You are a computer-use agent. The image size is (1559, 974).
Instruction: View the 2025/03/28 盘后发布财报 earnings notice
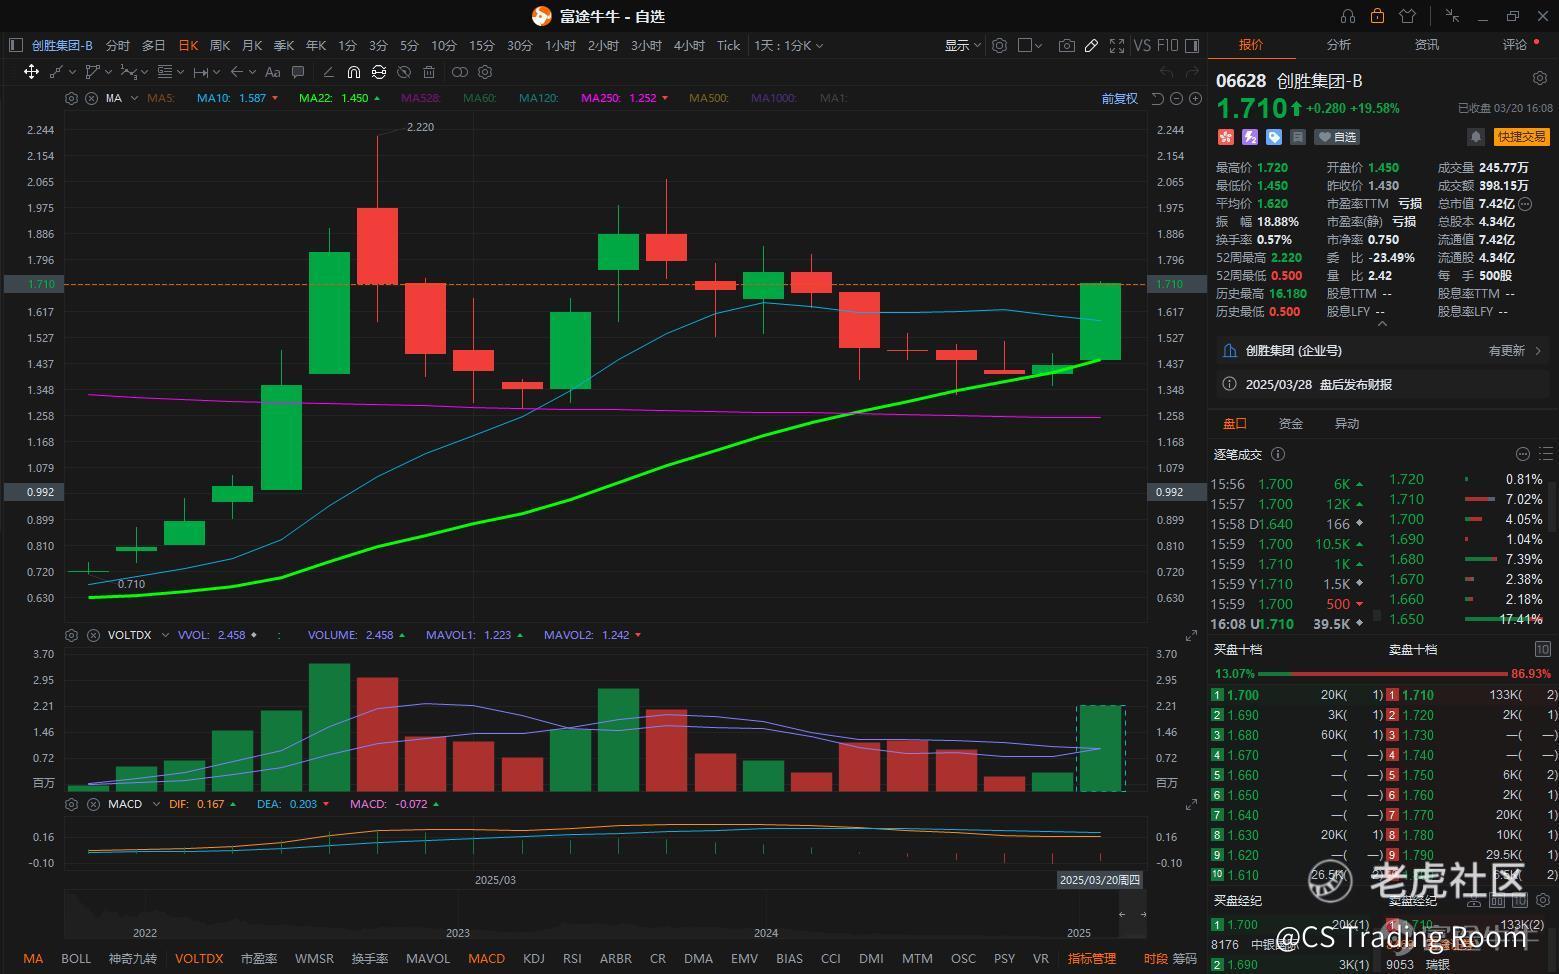[x=1382, y=384]
